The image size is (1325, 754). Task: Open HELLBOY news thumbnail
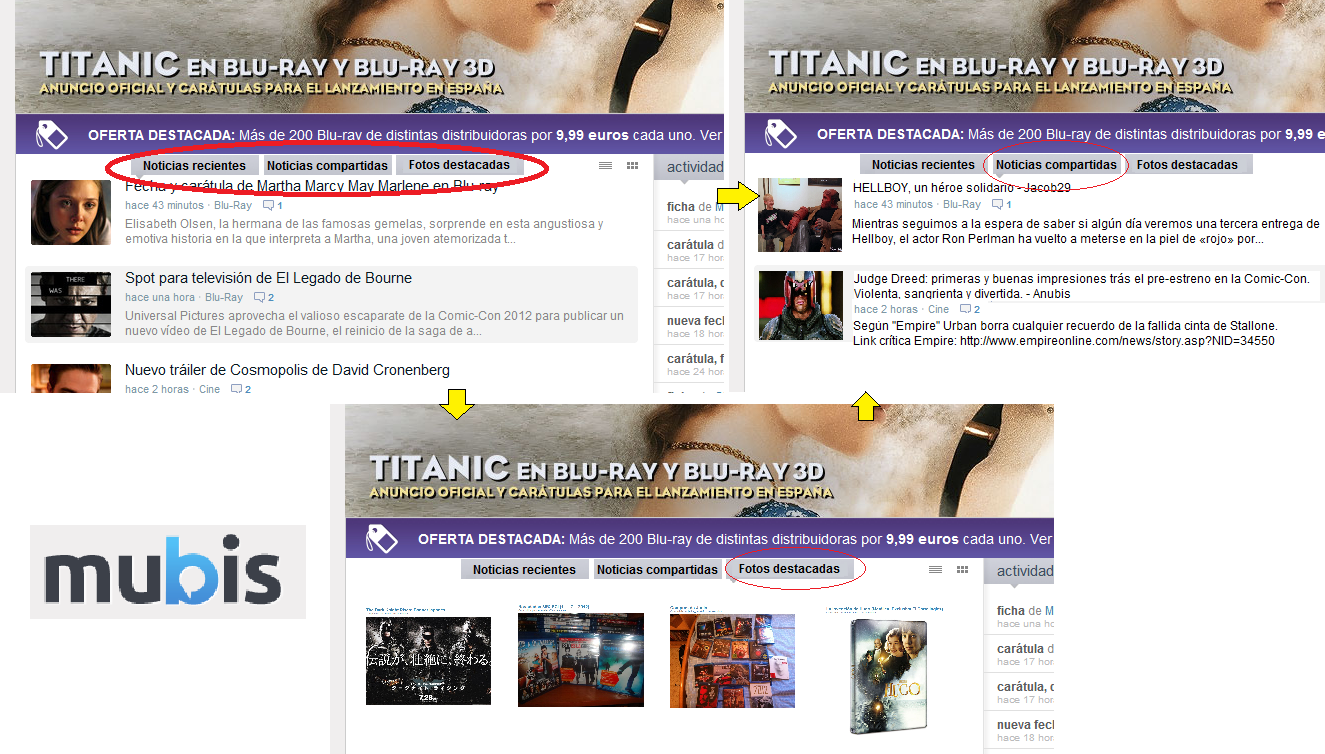(799, 215)
